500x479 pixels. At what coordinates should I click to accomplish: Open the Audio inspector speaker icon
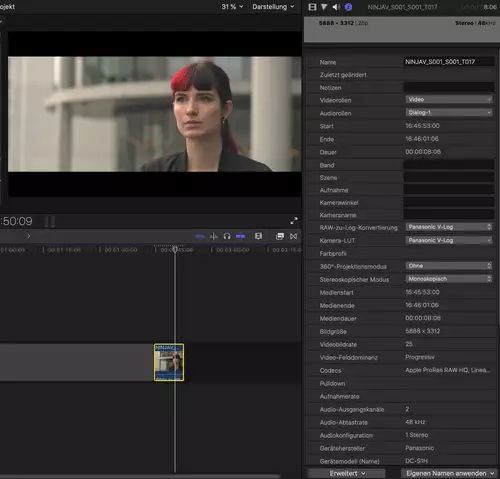click(336, 7)
